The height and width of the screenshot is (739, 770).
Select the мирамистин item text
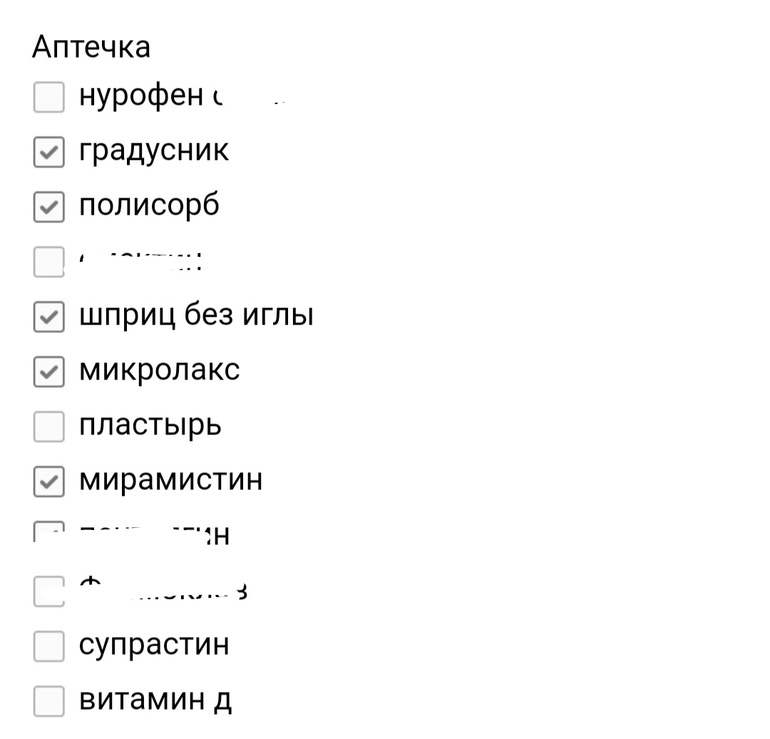pyautogui.click(x=171, y=480)
